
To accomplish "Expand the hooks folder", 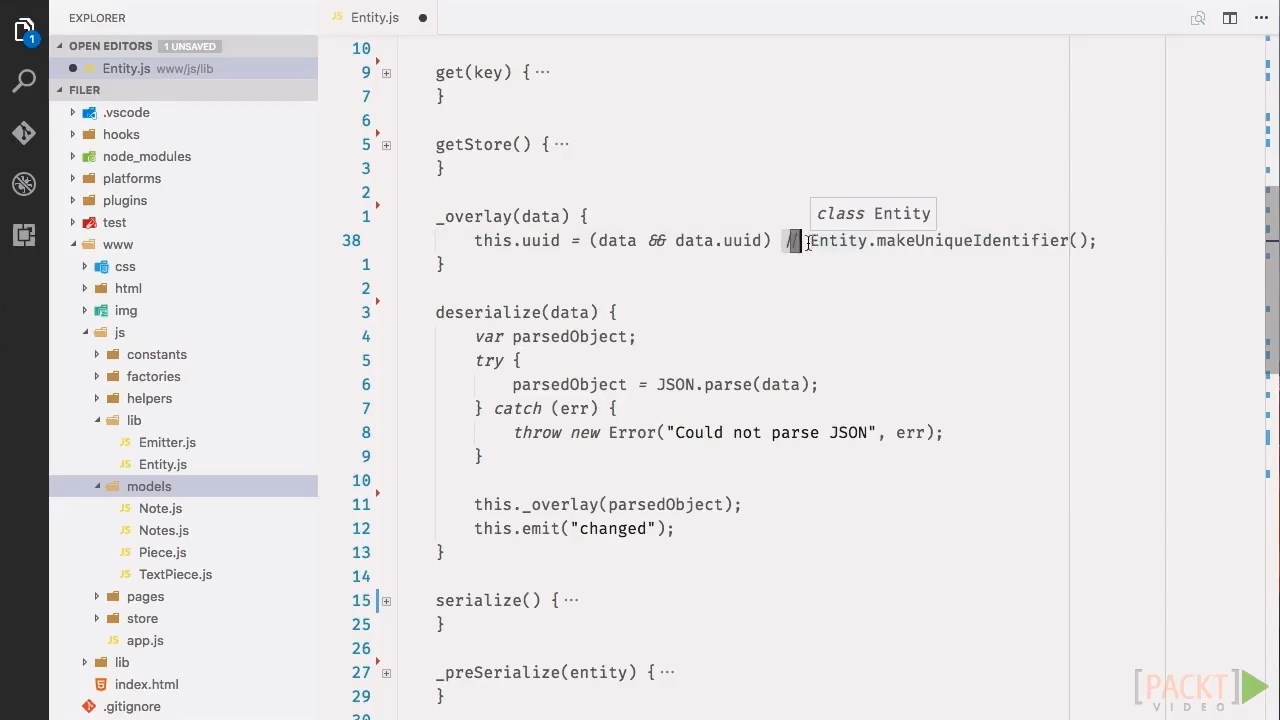I will point(121,134).
